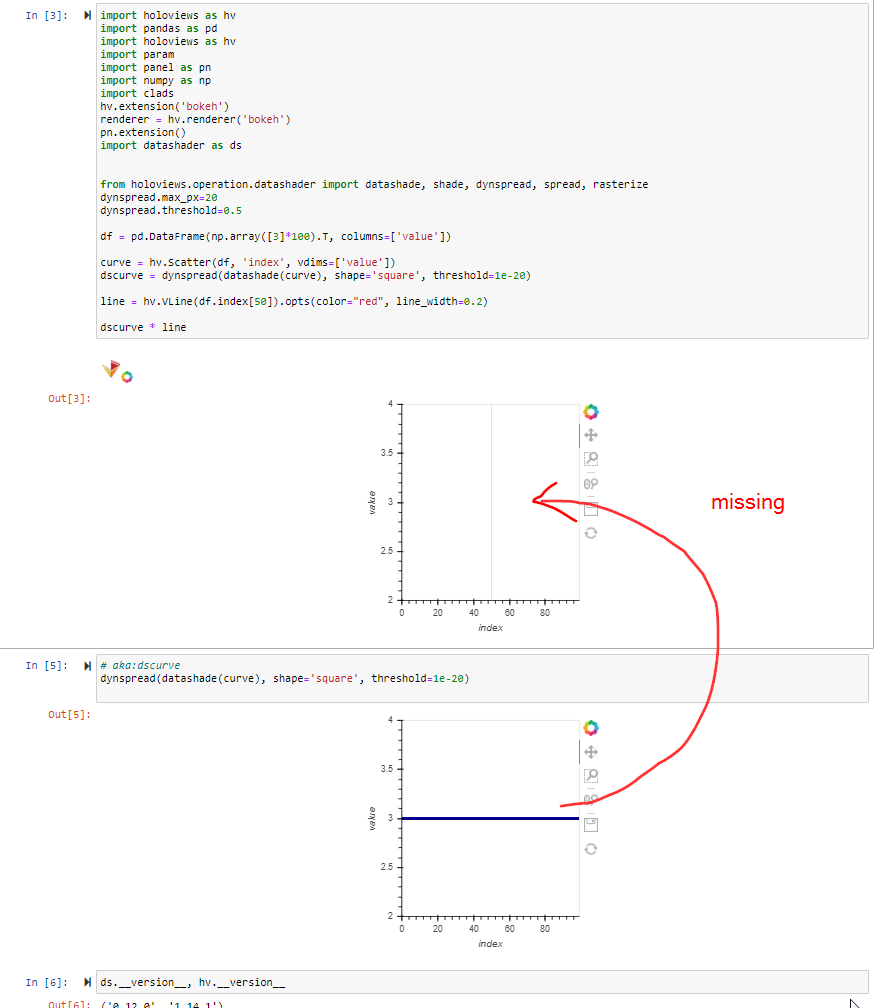Screen dimensions: 874x1008
Task: Toggle Box Zoom on the second plot
Action: [x=590, y=775]
